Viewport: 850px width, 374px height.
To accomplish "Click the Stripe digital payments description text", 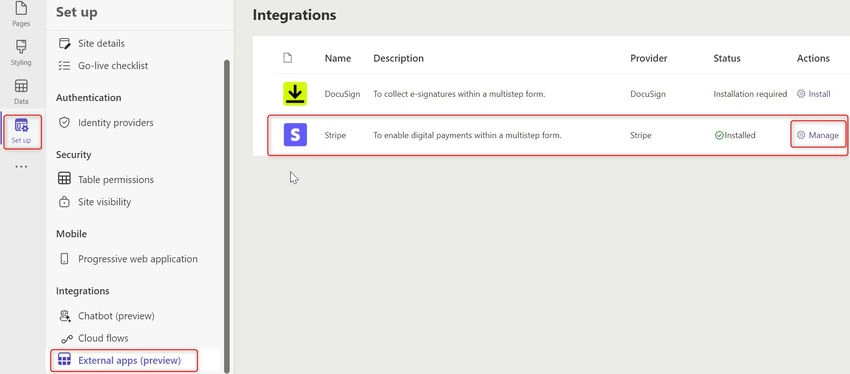I will pos(467,136).
